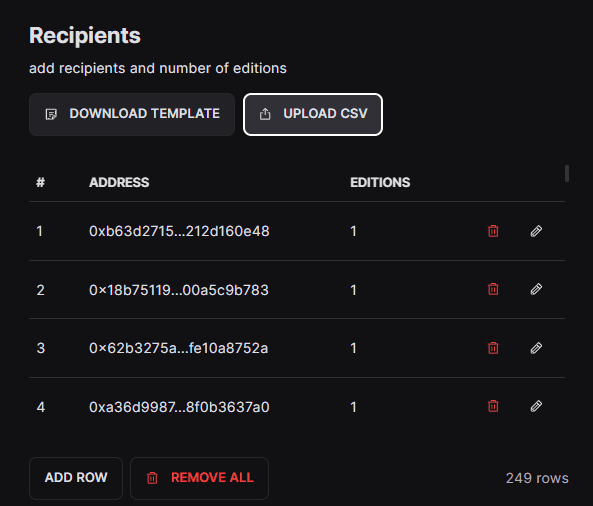The width and height of the screenshot is (593, 506).
Task: Click the Download Template button
Action: pos(132,114)
